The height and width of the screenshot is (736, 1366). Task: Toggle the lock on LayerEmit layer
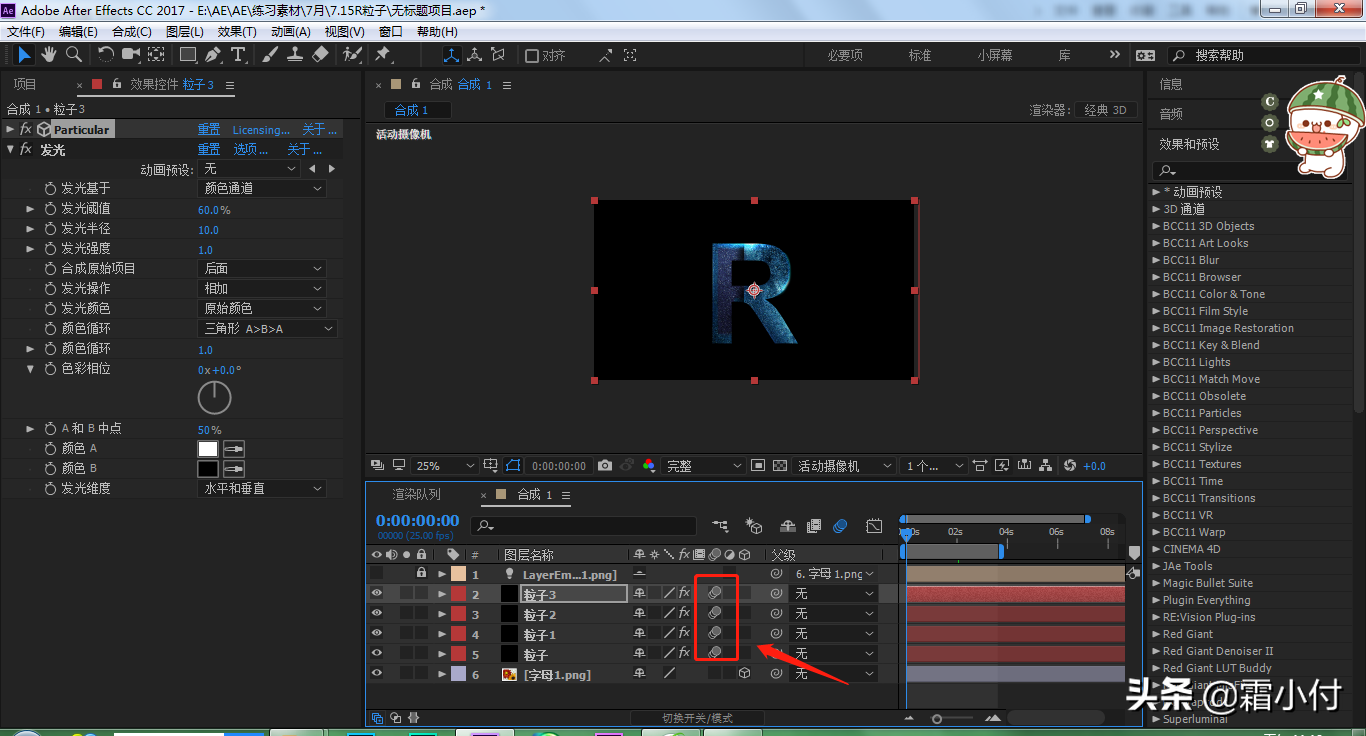coord(421,574)
